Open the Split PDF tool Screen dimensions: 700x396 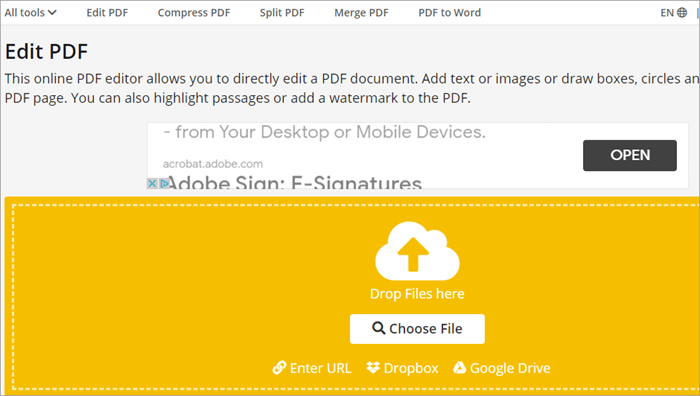tap(282, 13)
